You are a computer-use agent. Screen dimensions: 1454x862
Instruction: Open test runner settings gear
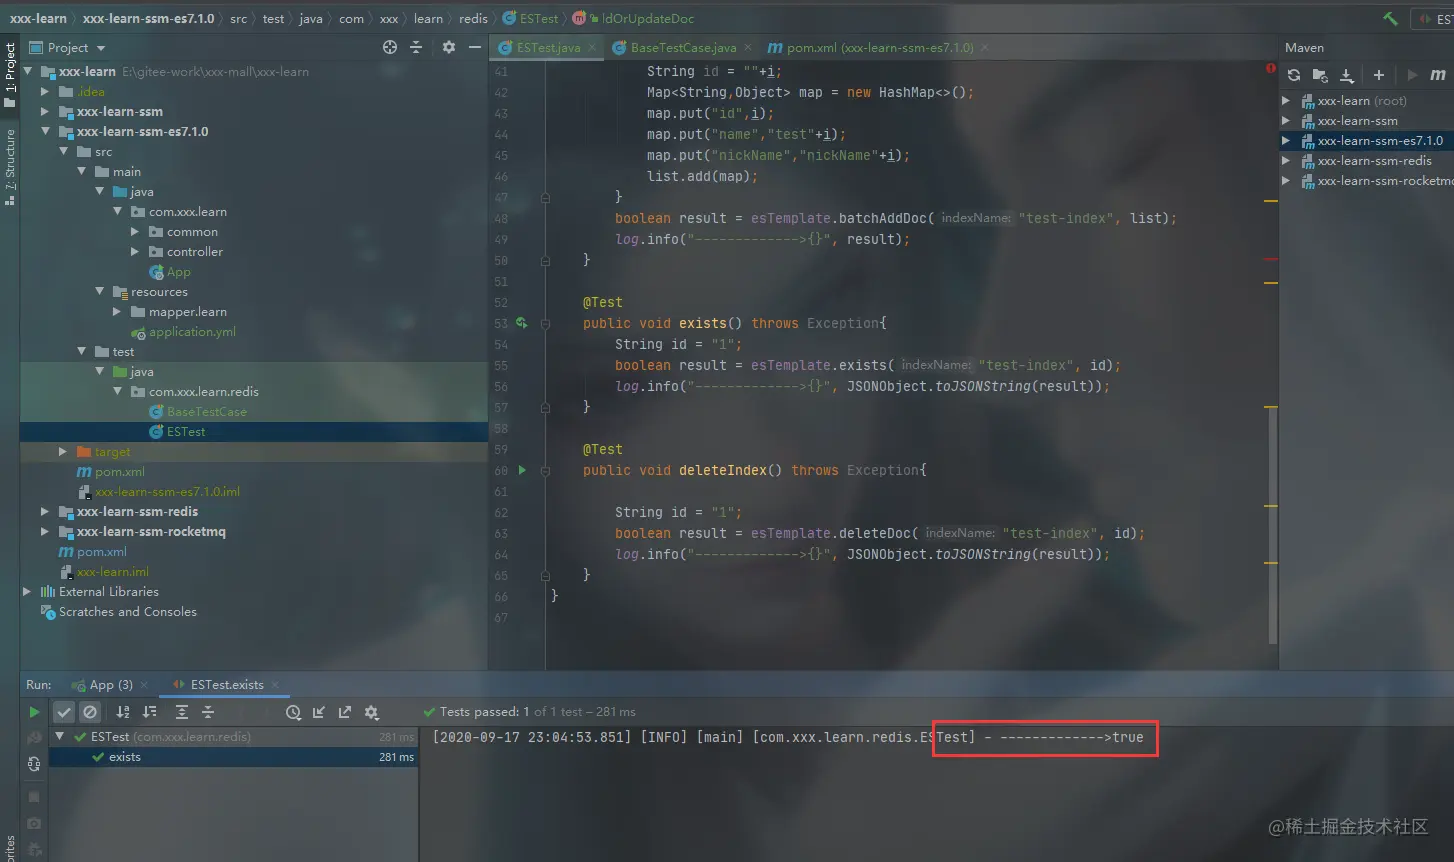(x=372, y=712)
